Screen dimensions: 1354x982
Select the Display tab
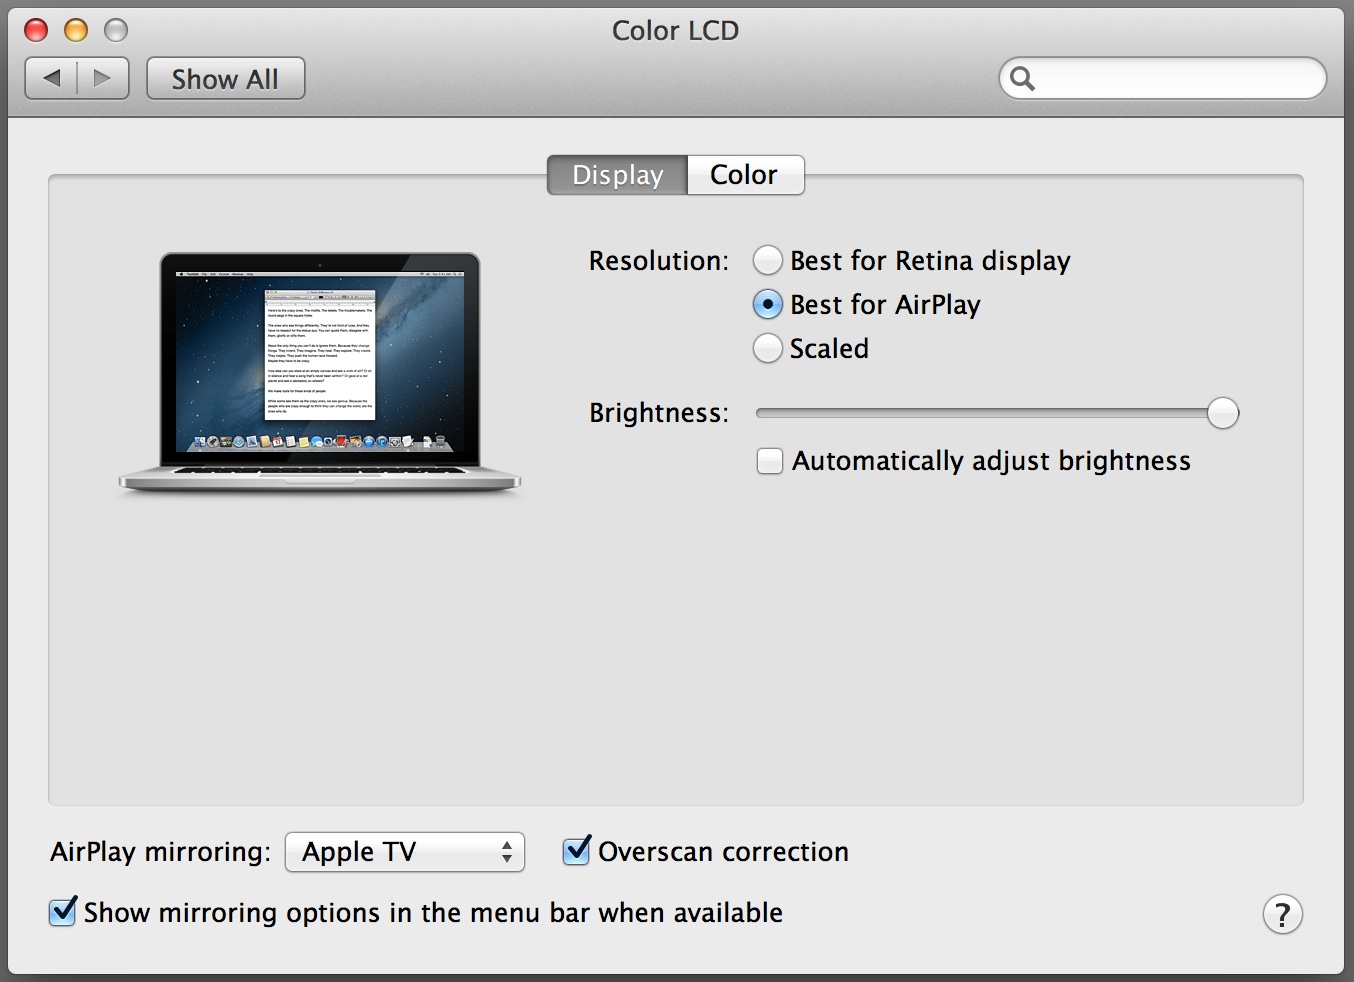(617, 175)
